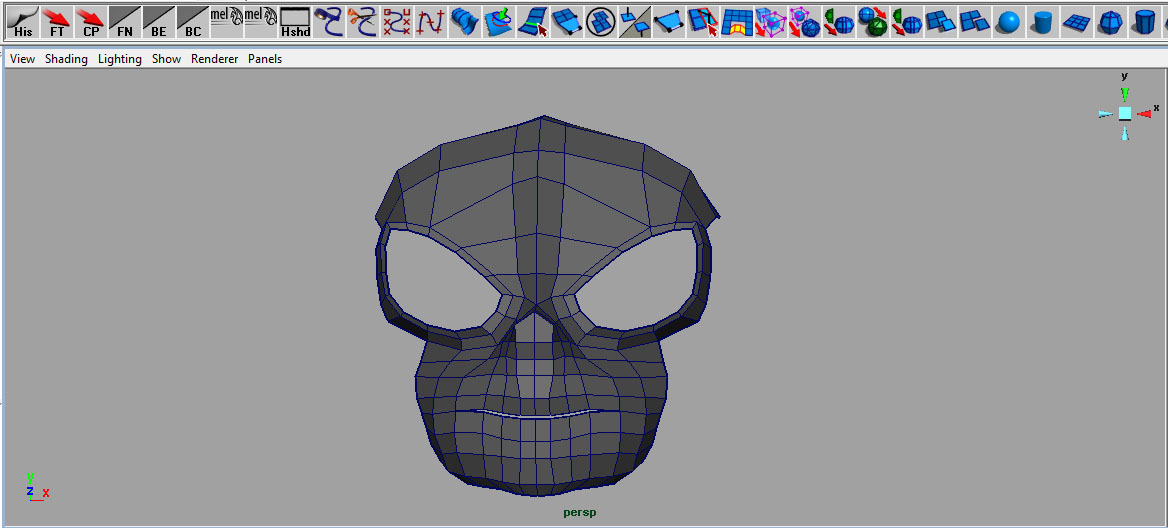Click the first green half-sphere mirror icon
The width and height of the screenshot is (1168, 528).
click(839, 22)
